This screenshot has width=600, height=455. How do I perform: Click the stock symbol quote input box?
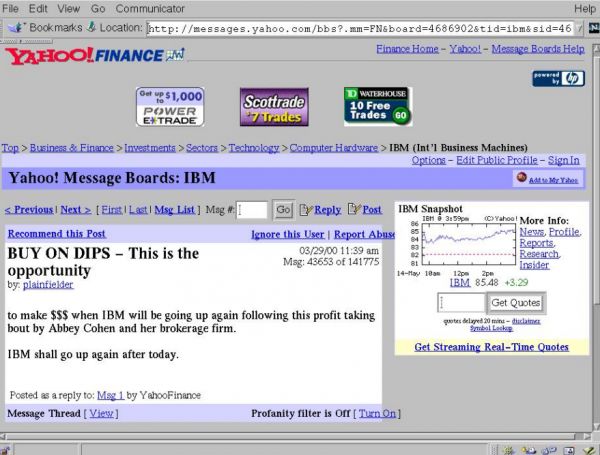pyautogui.click(x=461, y=303)
